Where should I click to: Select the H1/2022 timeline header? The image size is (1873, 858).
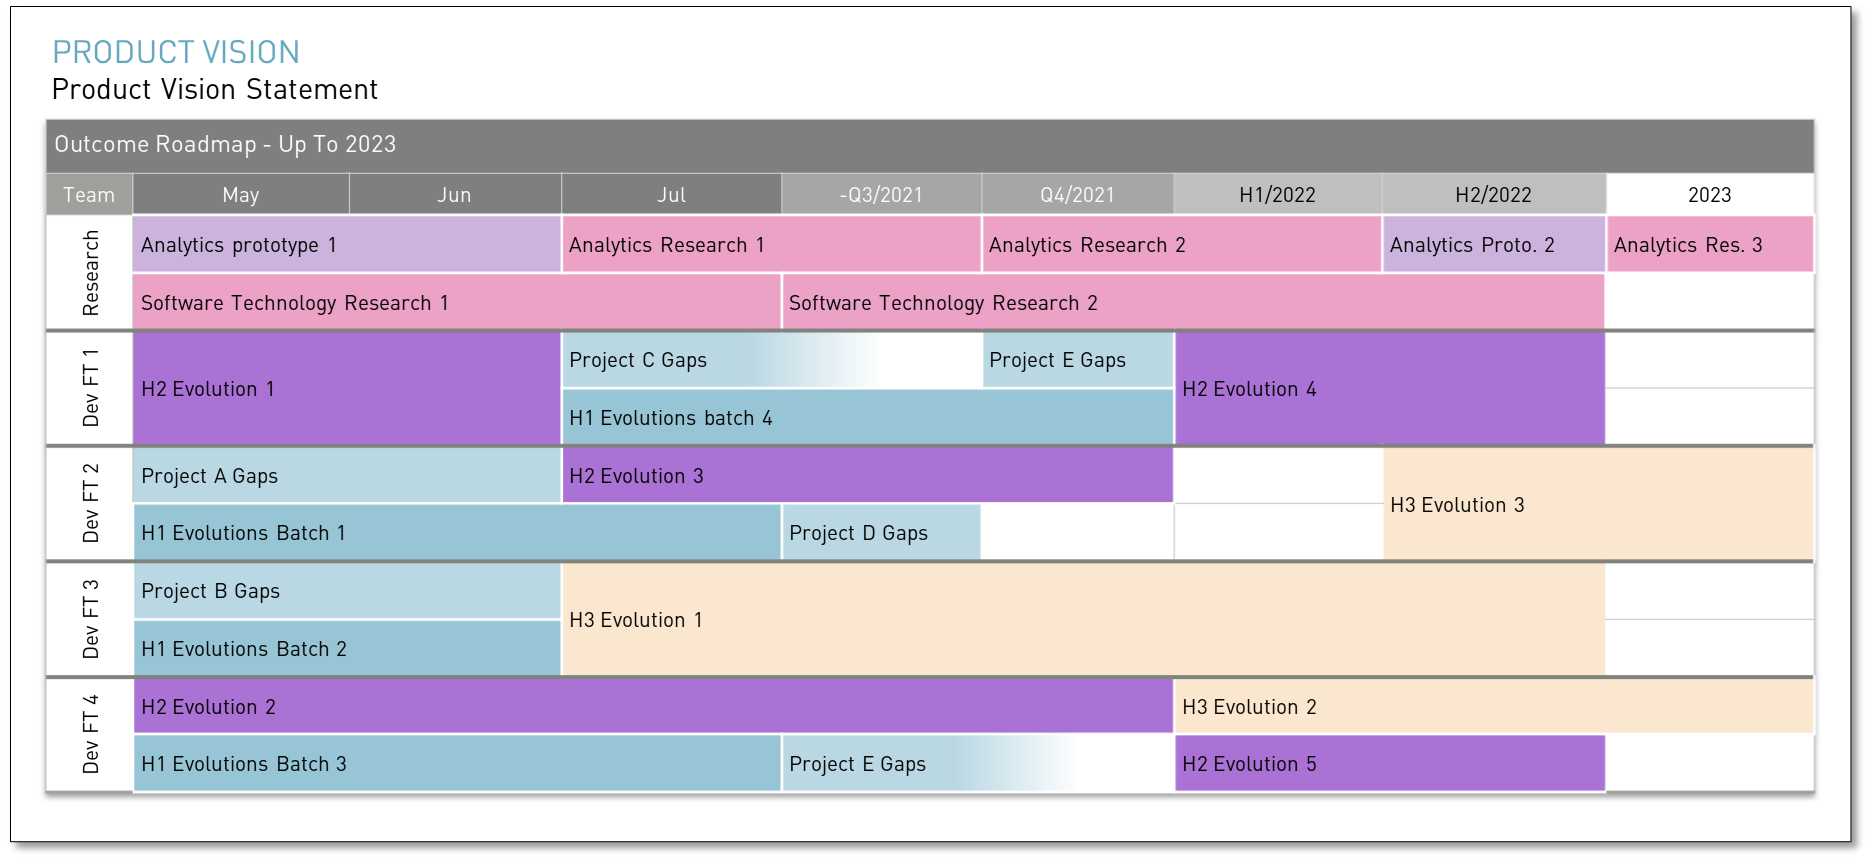[x=1277, y=195]
